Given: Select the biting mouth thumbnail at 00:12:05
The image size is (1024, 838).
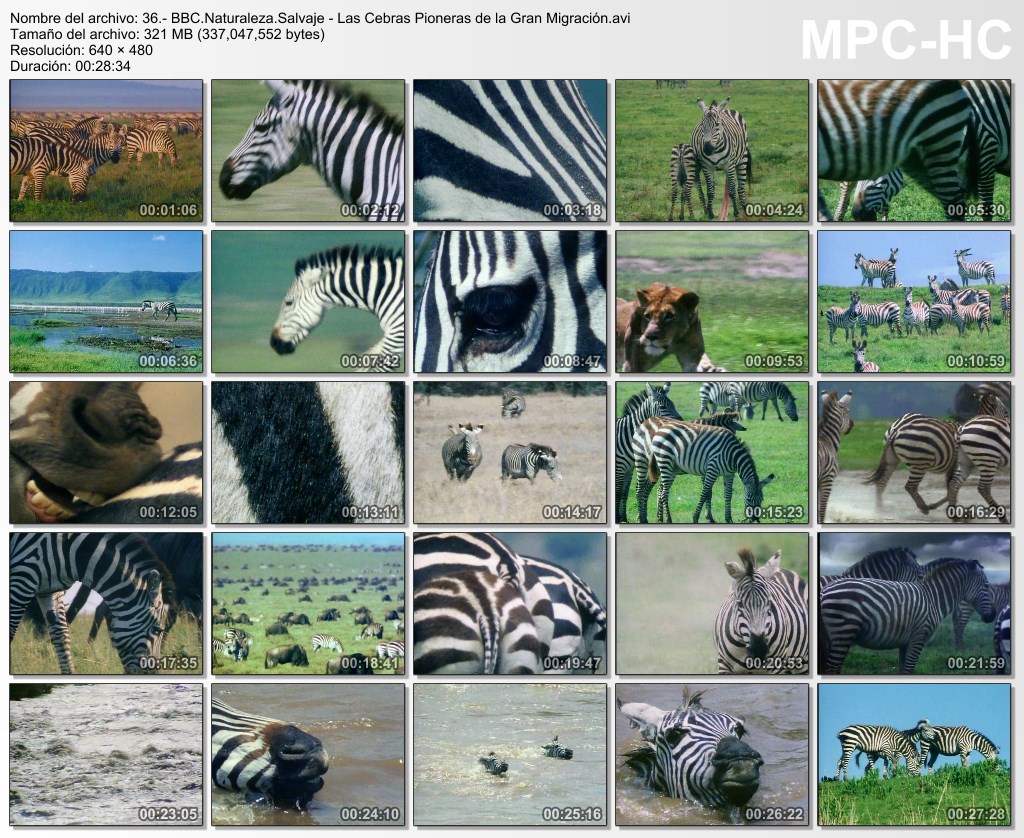Looking at the screenshot, I should click(x=106, y=453).
